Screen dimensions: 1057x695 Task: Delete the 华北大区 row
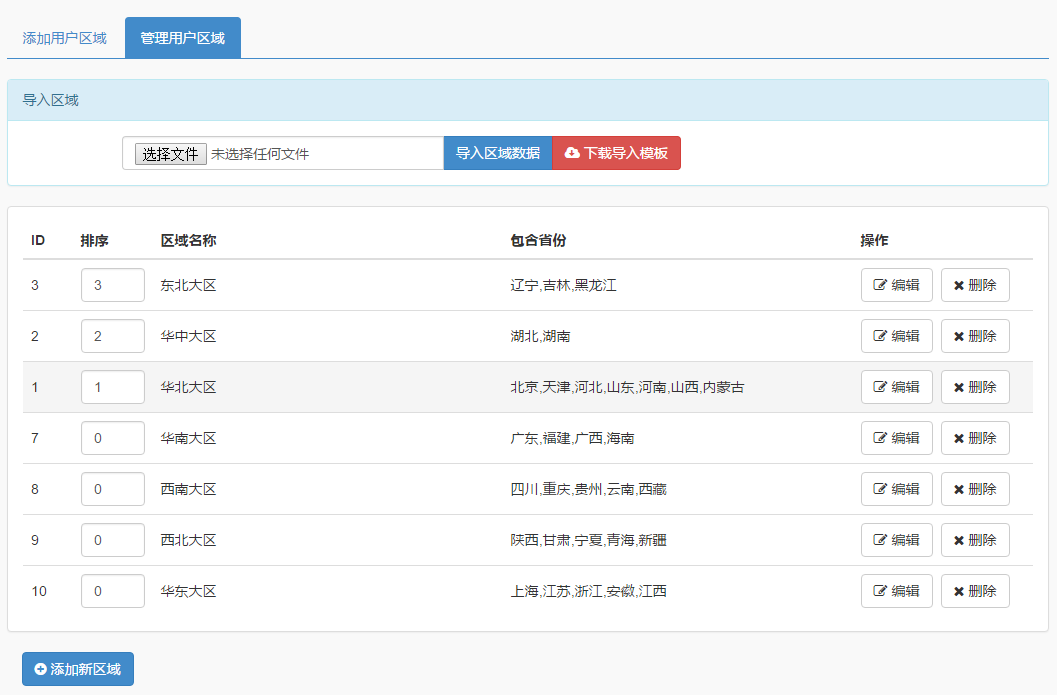click(975, 387)
